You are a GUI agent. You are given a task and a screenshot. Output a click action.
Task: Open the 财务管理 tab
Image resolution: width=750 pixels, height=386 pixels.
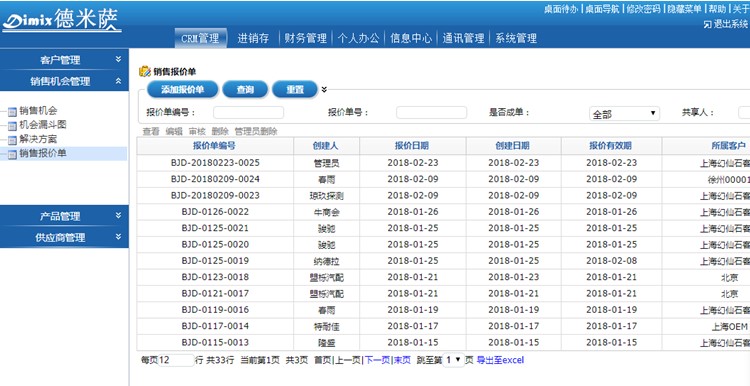(306, 38)
